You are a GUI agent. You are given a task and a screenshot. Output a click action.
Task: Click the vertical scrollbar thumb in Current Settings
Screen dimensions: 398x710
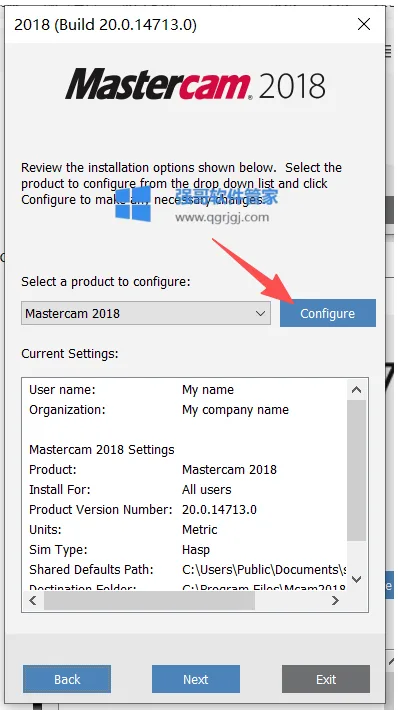[357, 470]
